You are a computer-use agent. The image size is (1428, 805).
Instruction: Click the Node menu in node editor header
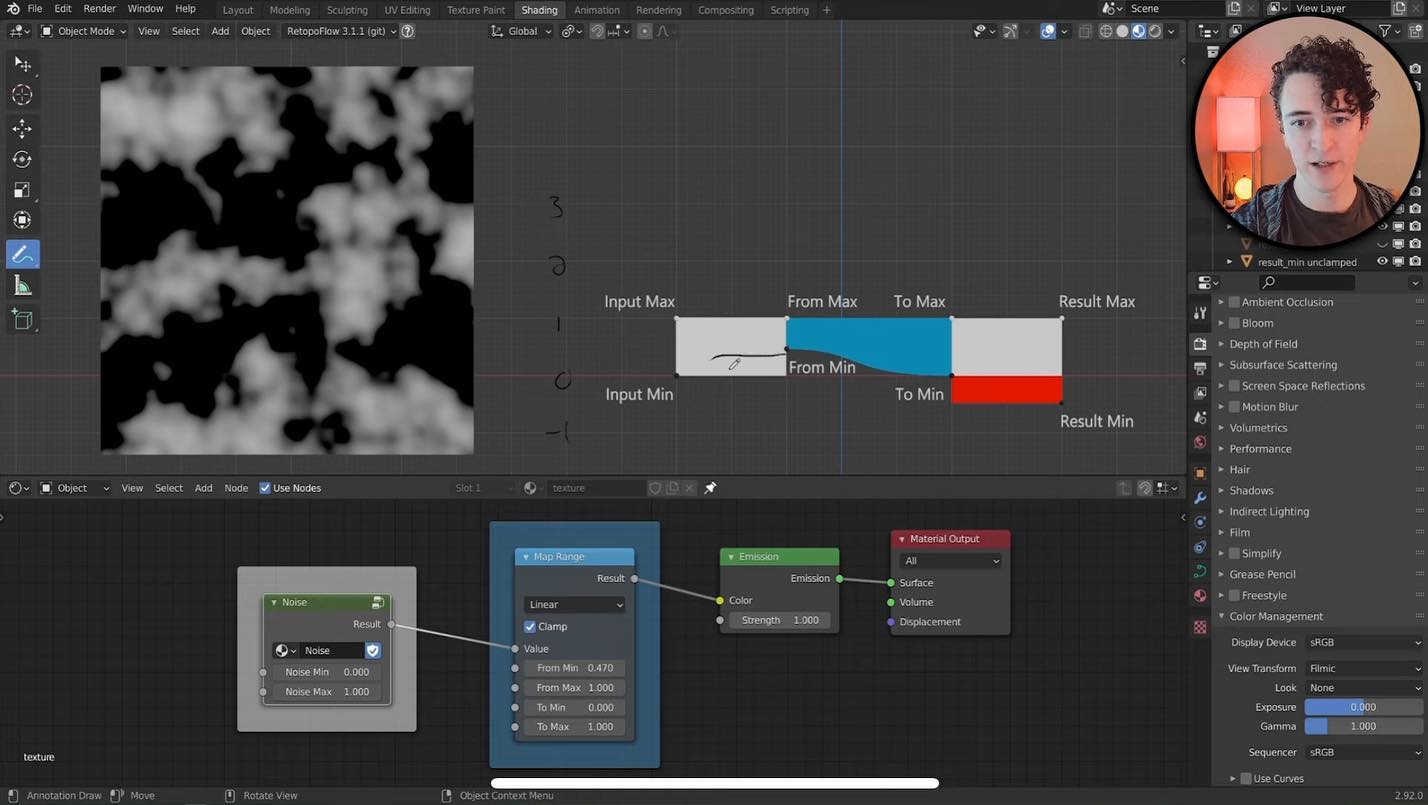point(236,488)
